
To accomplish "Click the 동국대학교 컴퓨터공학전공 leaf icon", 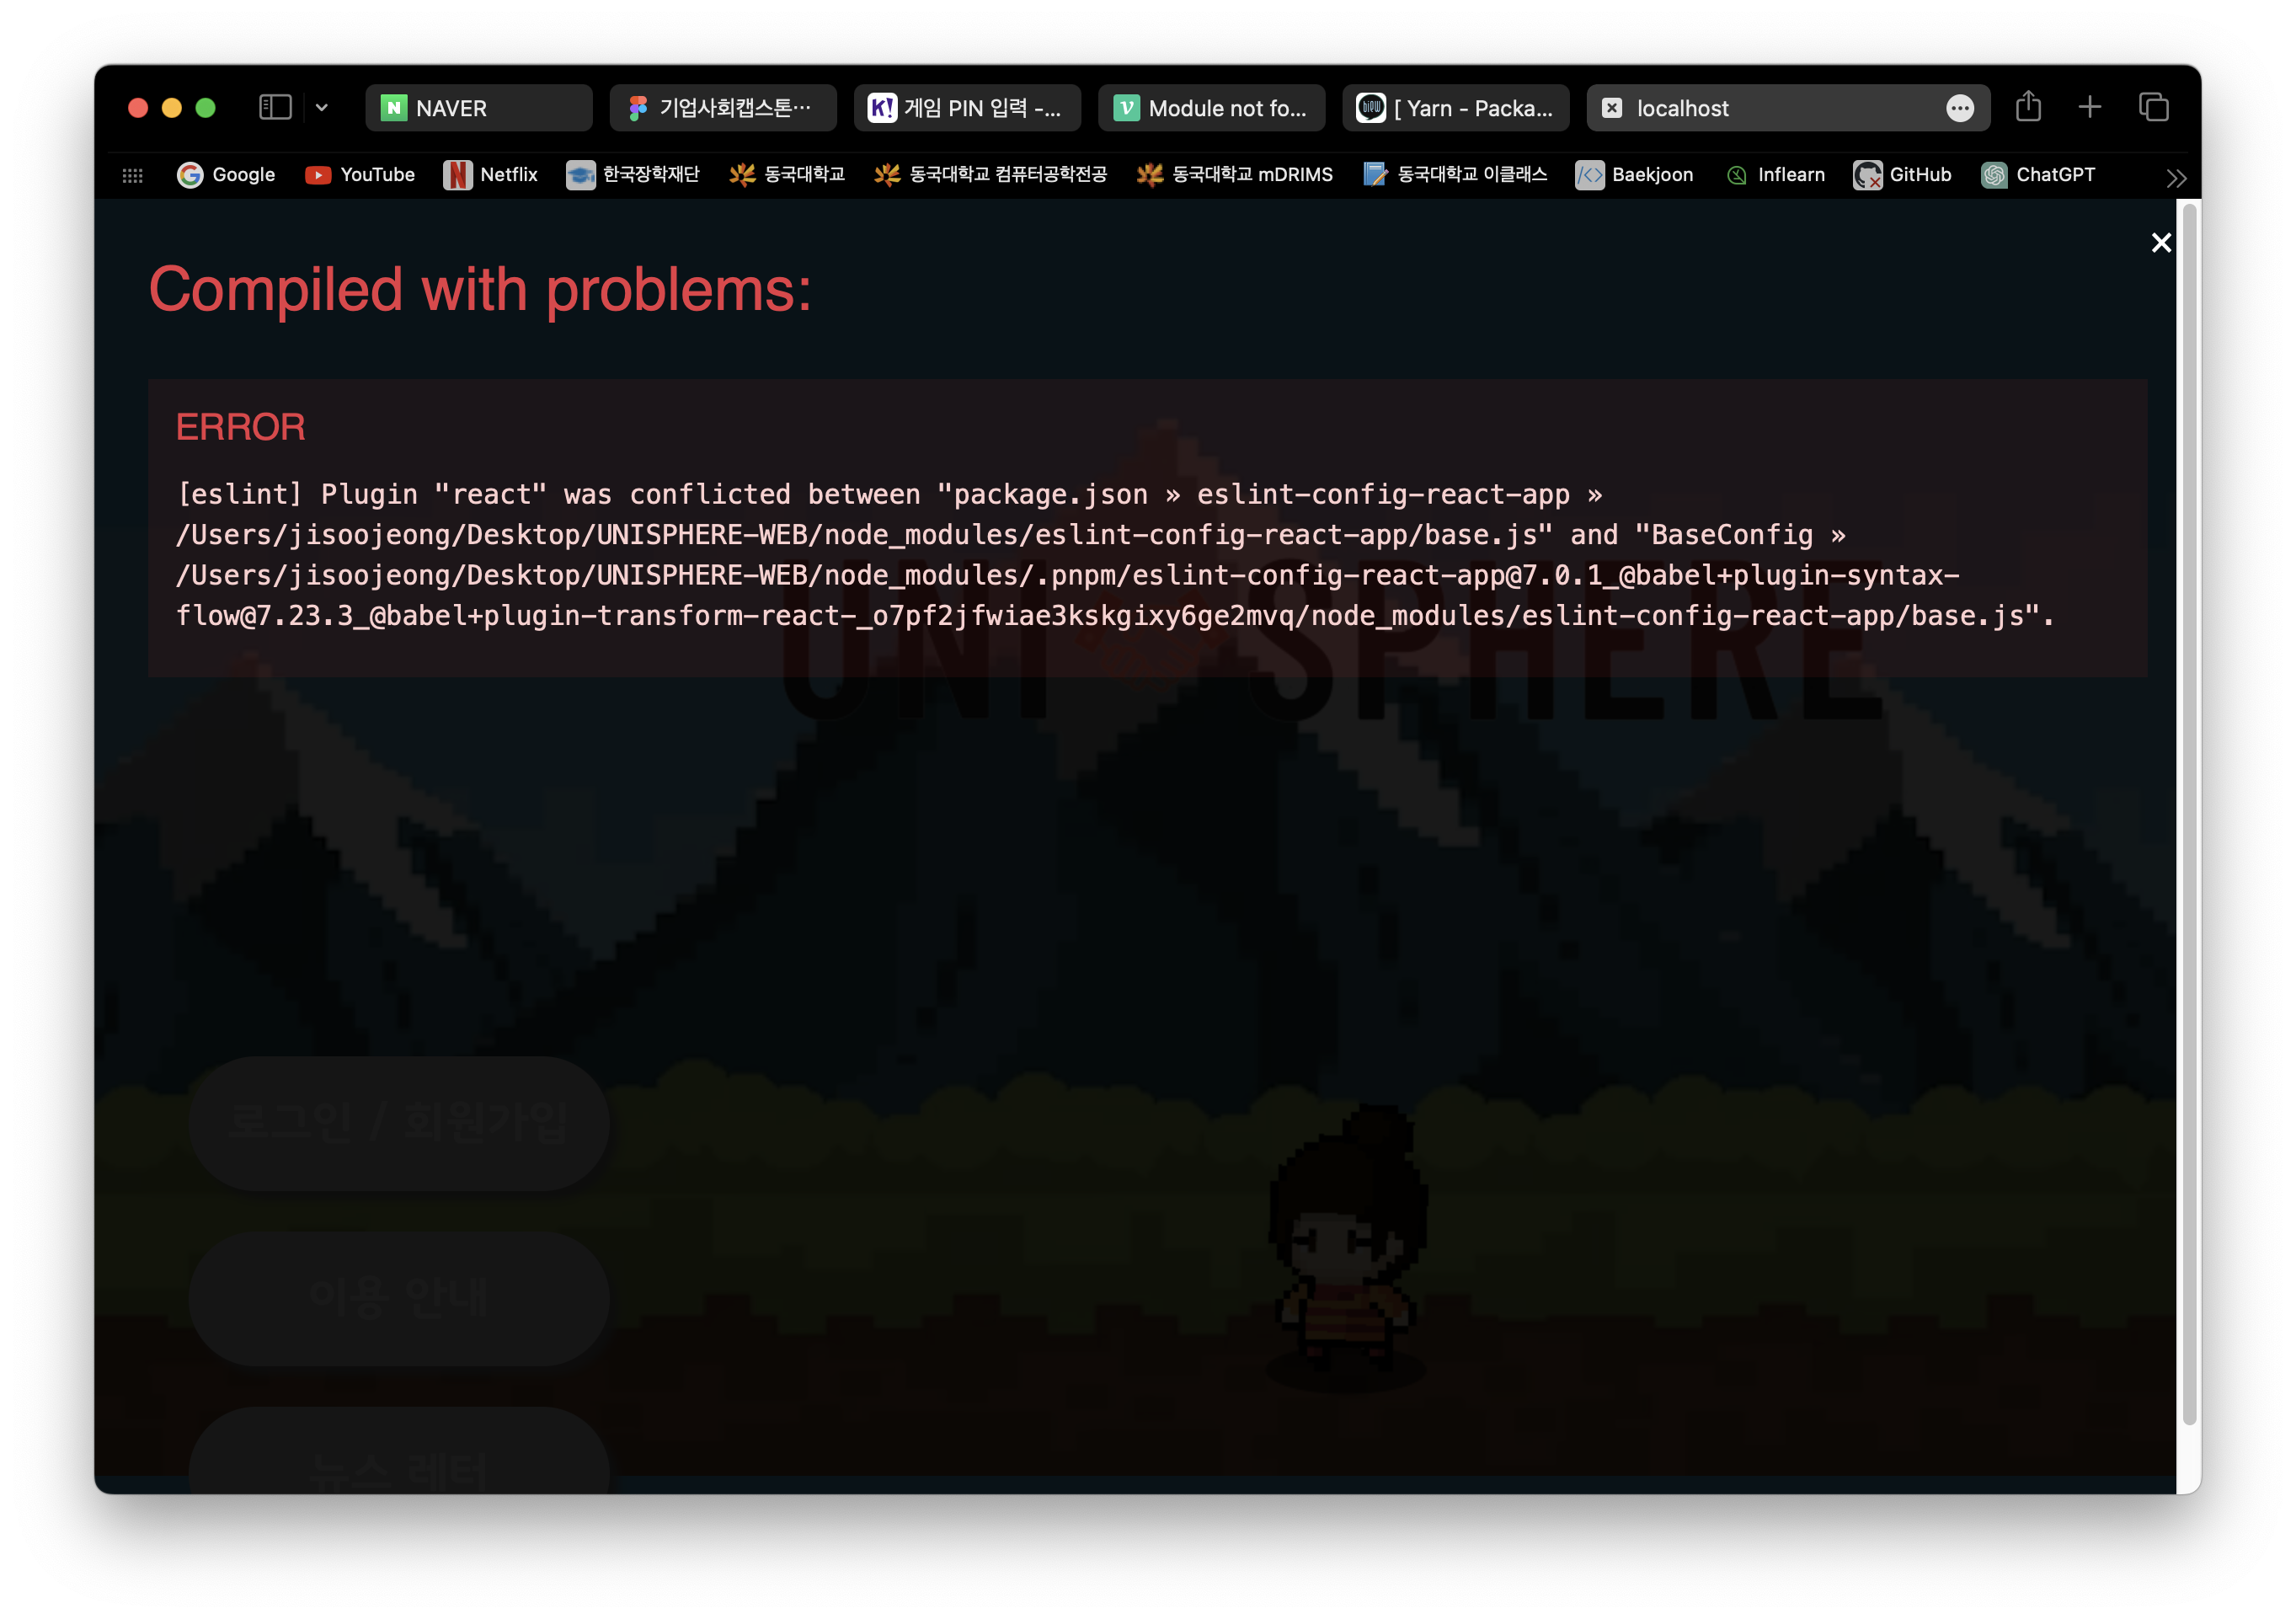I will [x=887, y=175].
